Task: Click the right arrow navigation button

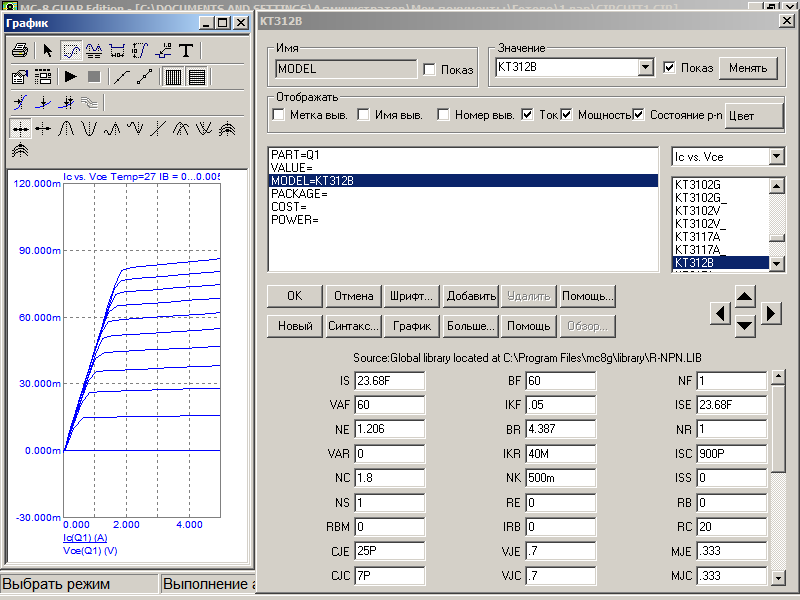Action: point(770,313)
